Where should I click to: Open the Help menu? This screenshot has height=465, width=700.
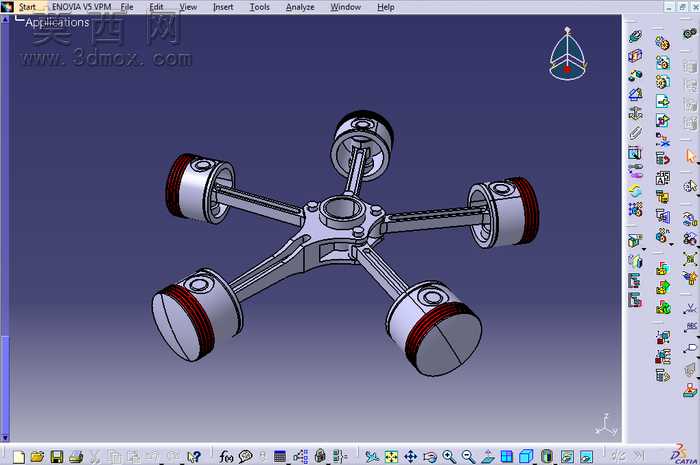click(x=386, y=7)
